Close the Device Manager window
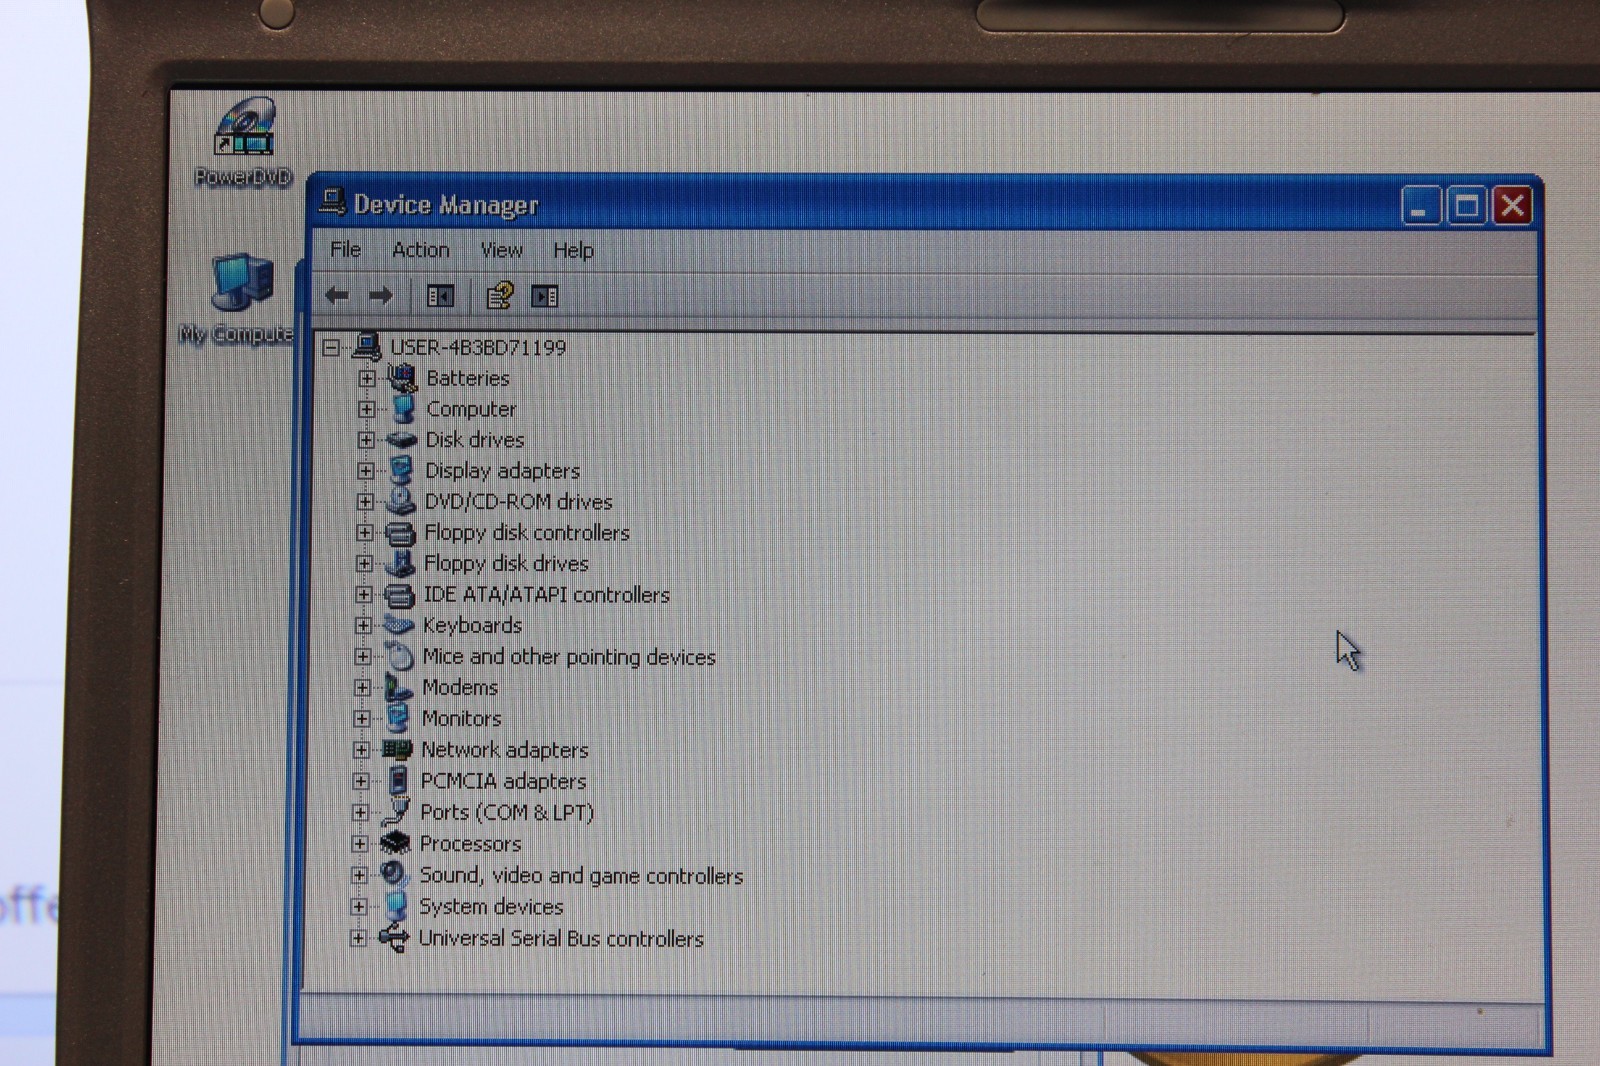Viewport: 1600px width, 1066px height. click(1512, 206)
